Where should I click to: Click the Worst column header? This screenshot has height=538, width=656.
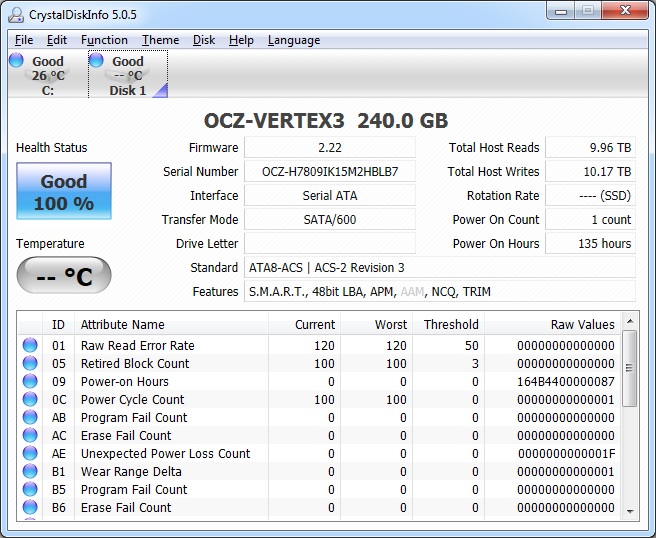(377, 325)
